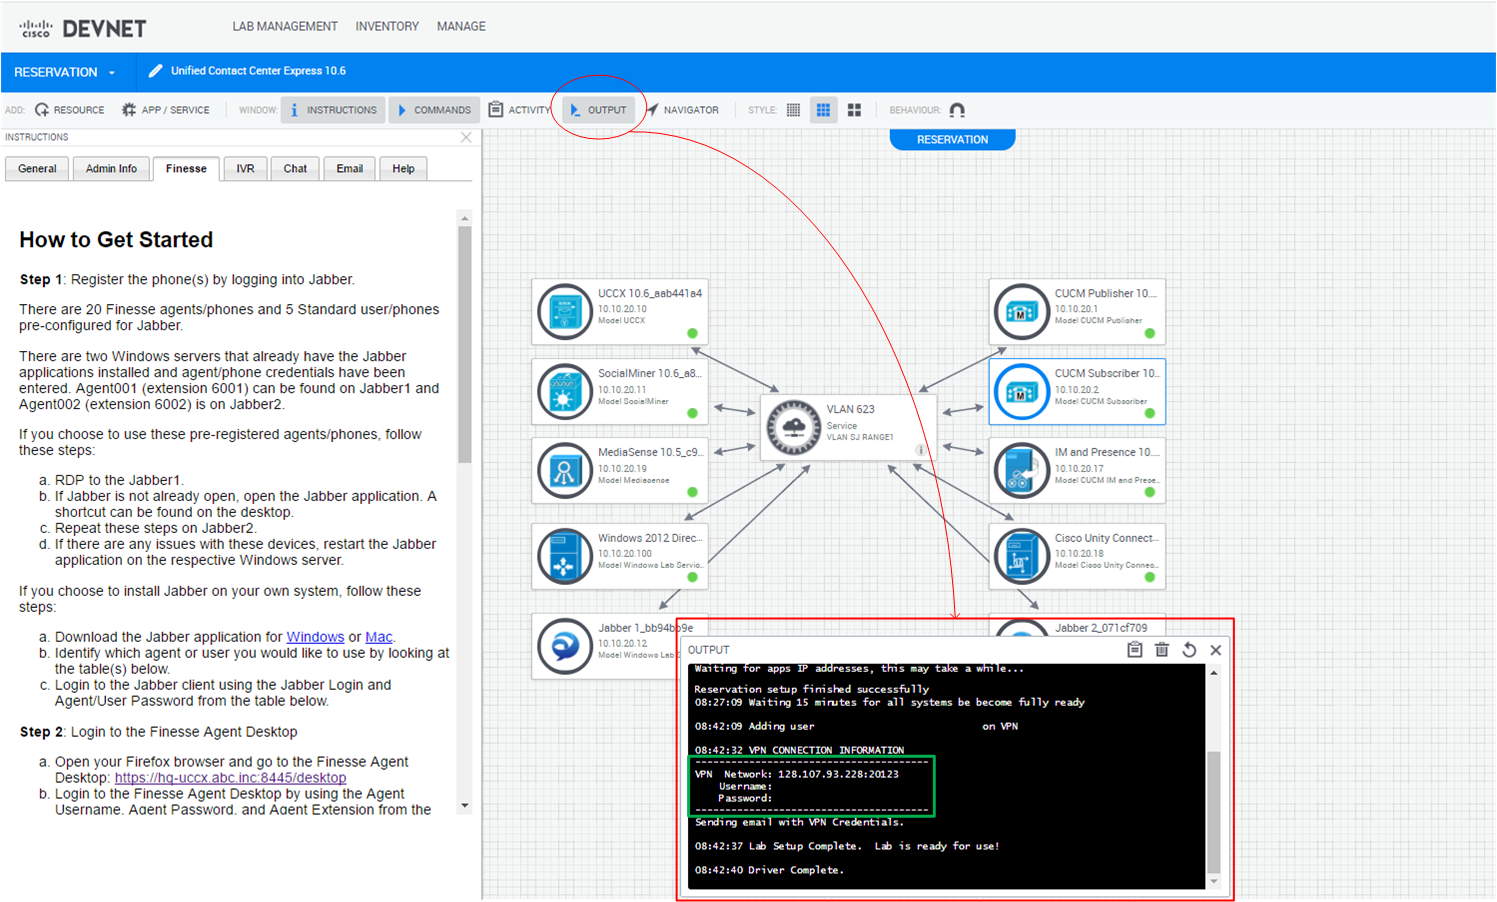Click the Output panel scrollbar thumb
The height and width of the screenshot is (902, 1497).
pyautogui.click(x=1214, y=812)
